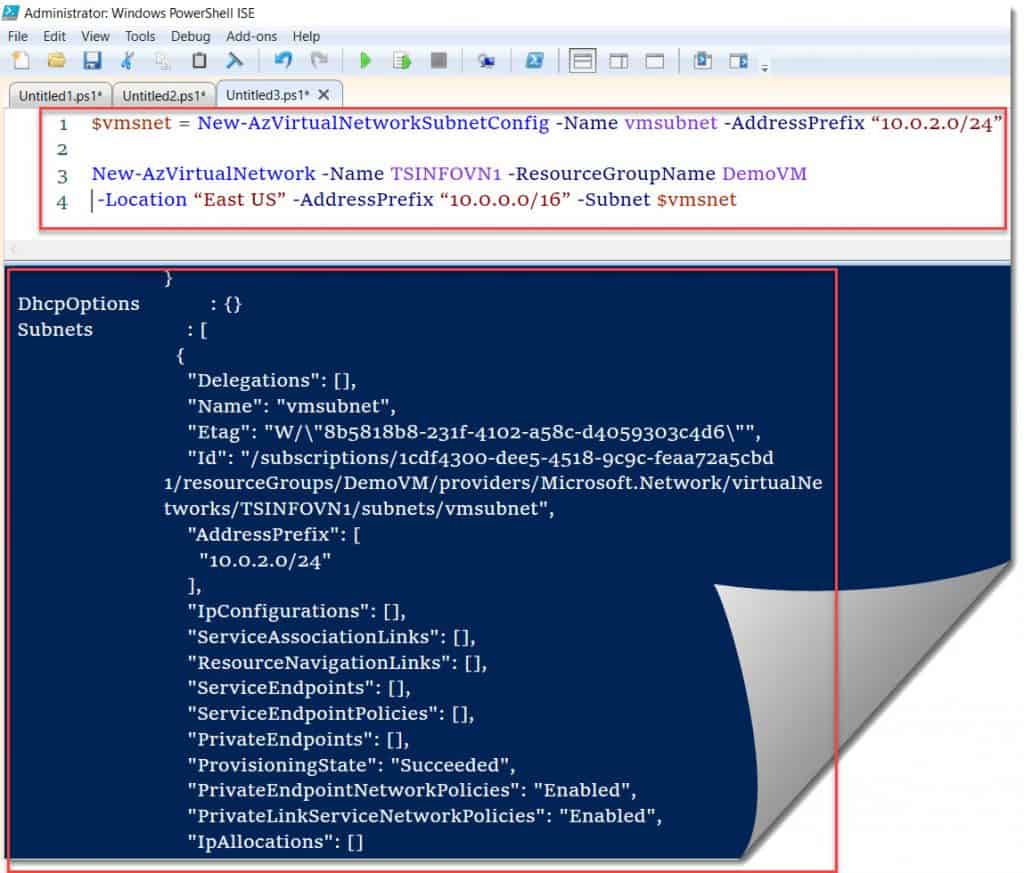Click the Save icon to save the script
The height and width of the screenshot is (873, 1024).
tap(92, 60)
